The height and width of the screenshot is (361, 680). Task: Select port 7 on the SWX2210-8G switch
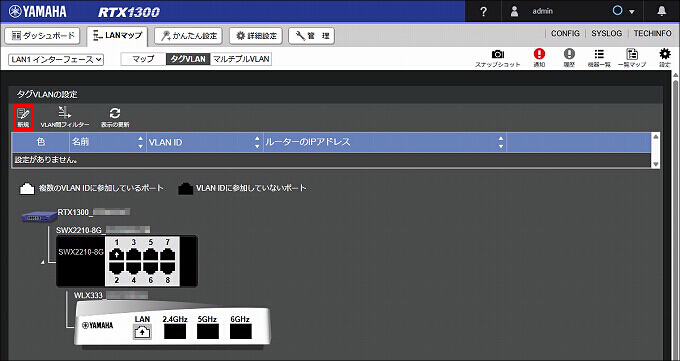click(167, 254)
